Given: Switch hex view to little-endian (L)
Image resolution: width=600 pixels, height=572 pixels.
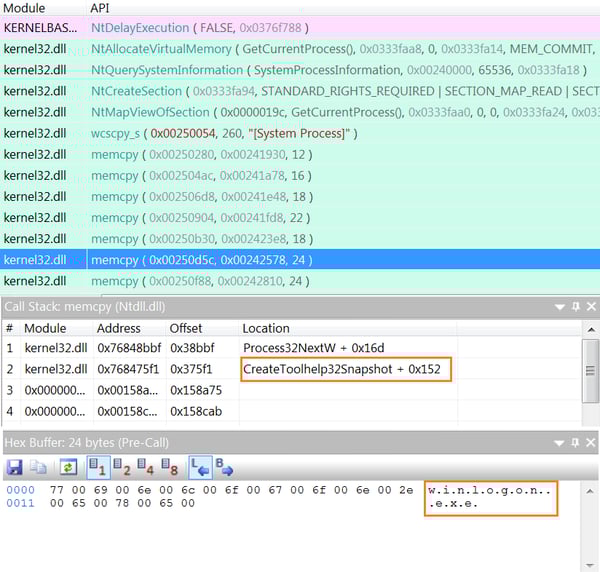Looking at the screenshot, I should pyautogui.click(x=200, y=467).
